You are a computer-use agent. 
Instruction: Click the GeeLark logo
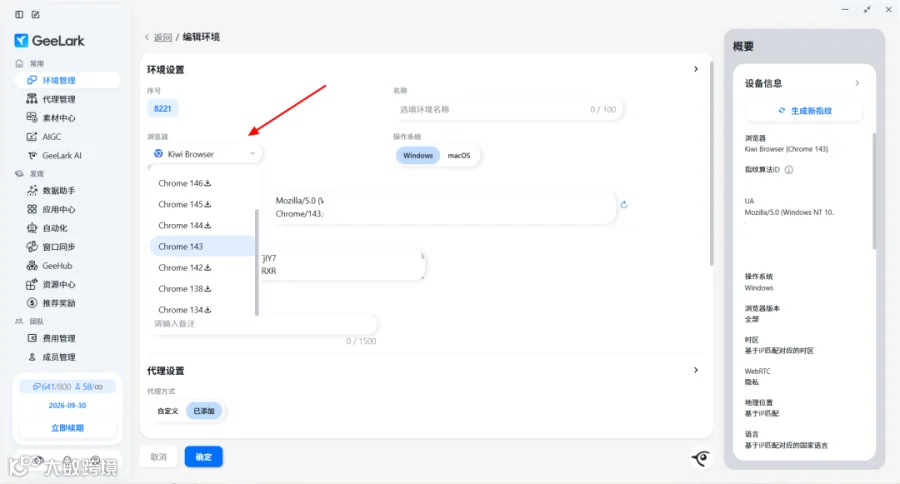pos(49,40)
